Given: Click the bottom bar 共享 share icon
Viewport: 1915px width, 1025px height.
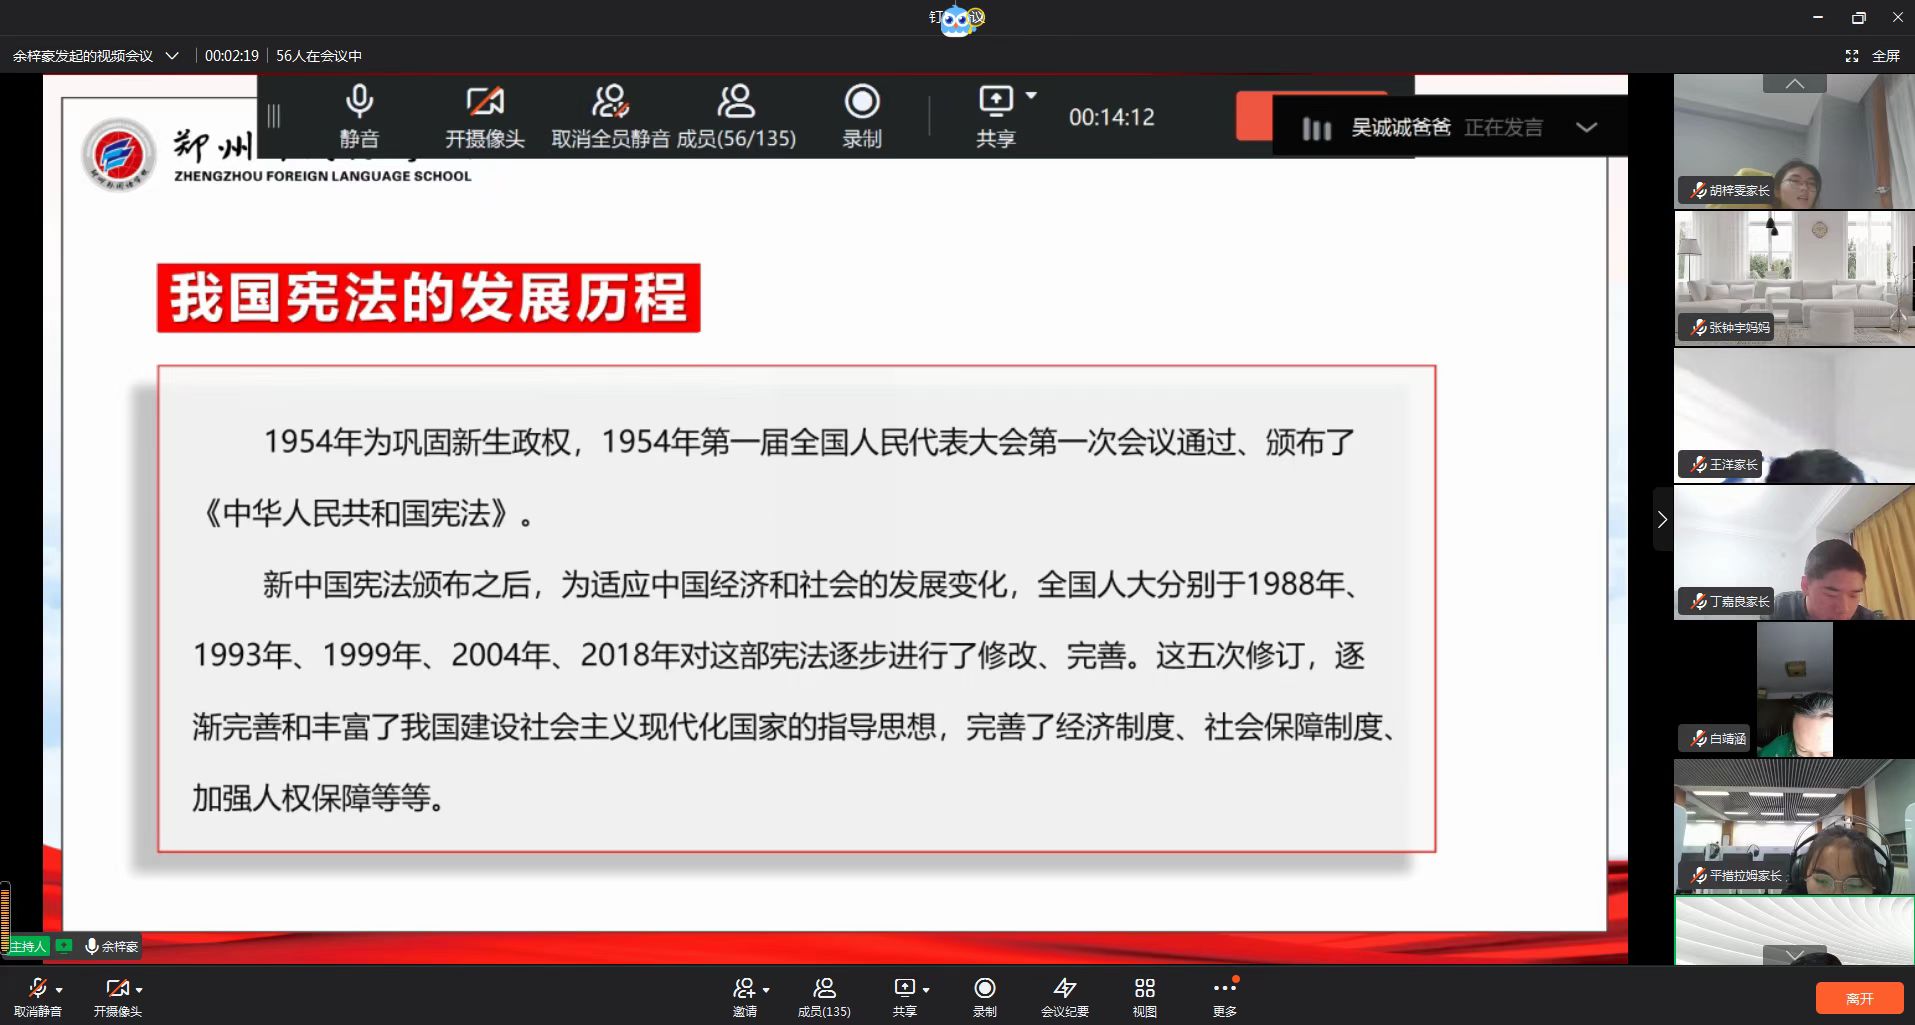Looking at the screenshot, I should click(904, 988).
